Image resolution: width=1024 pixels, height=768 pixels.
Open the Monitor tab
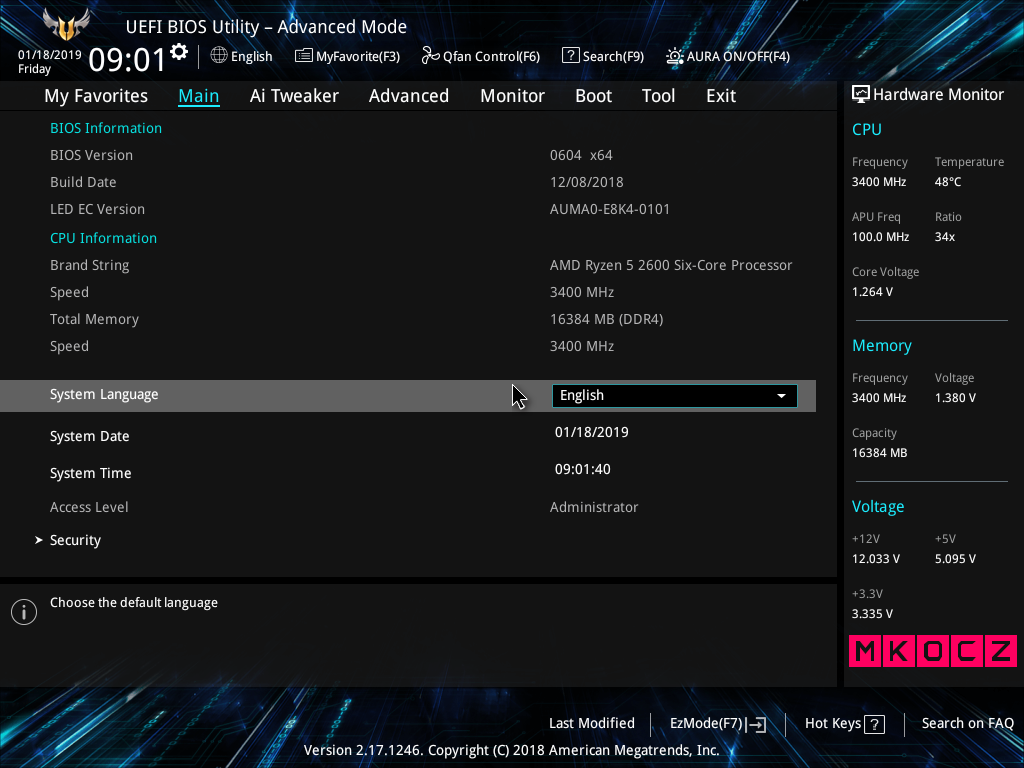pyautogui.click(x=512, y=96)
